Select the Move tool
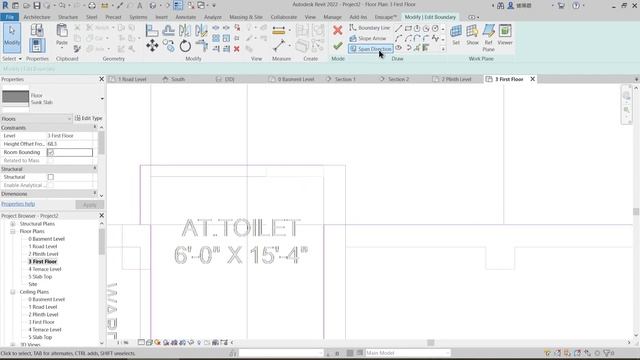 coord(152,46)
